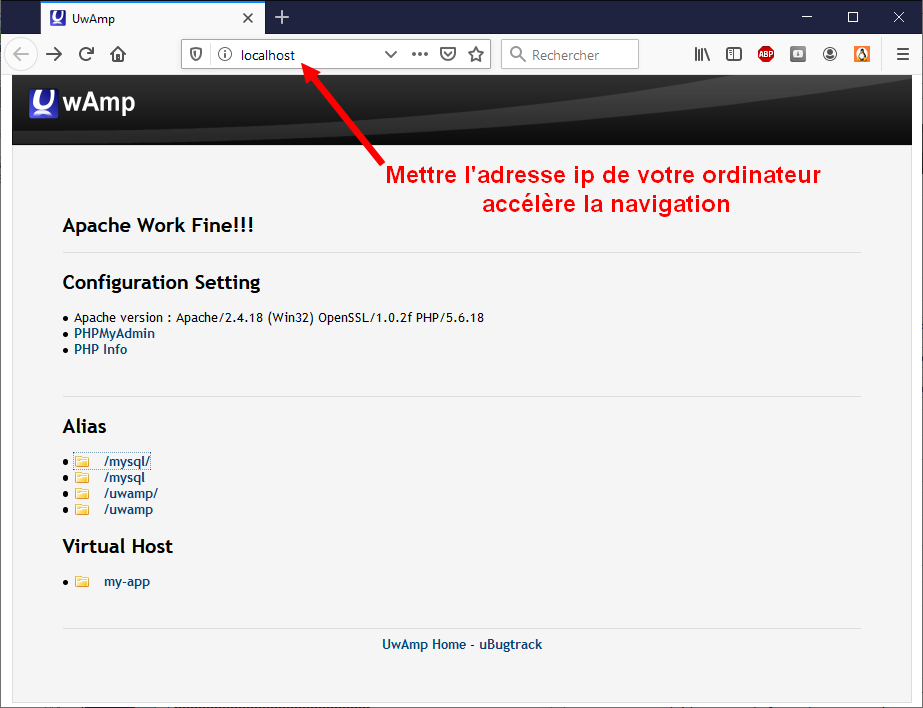The image size is (923, 708).
Task: Open the Firefox hamburger menu
Action: 903,54
